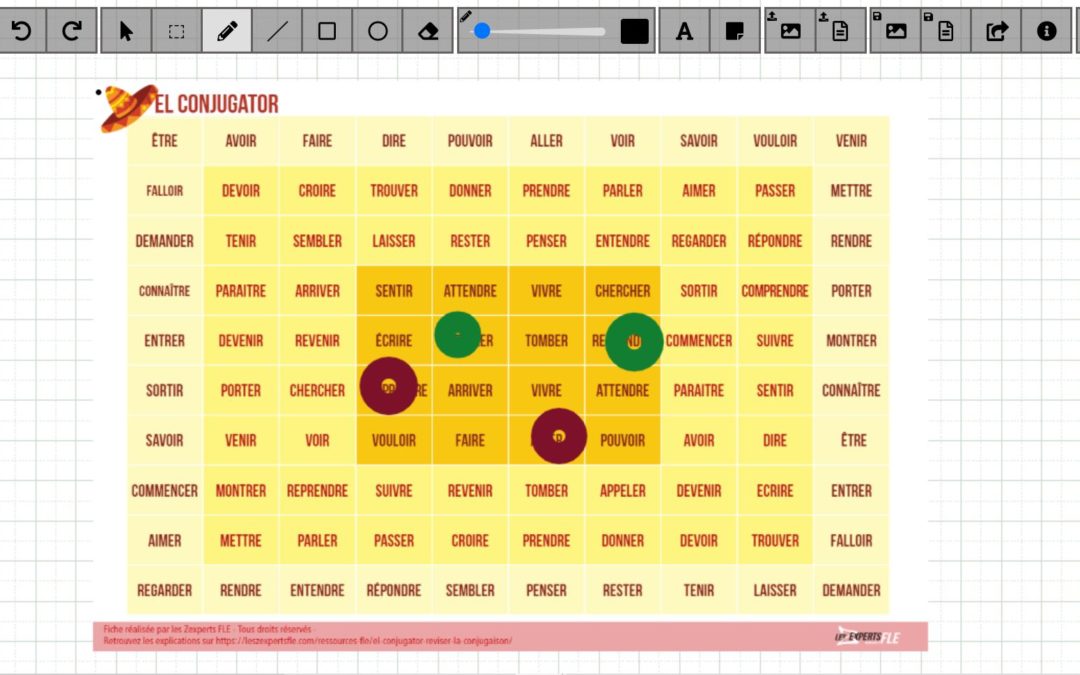
Task: Click the redo arrow button
Action: click(71, 31)
